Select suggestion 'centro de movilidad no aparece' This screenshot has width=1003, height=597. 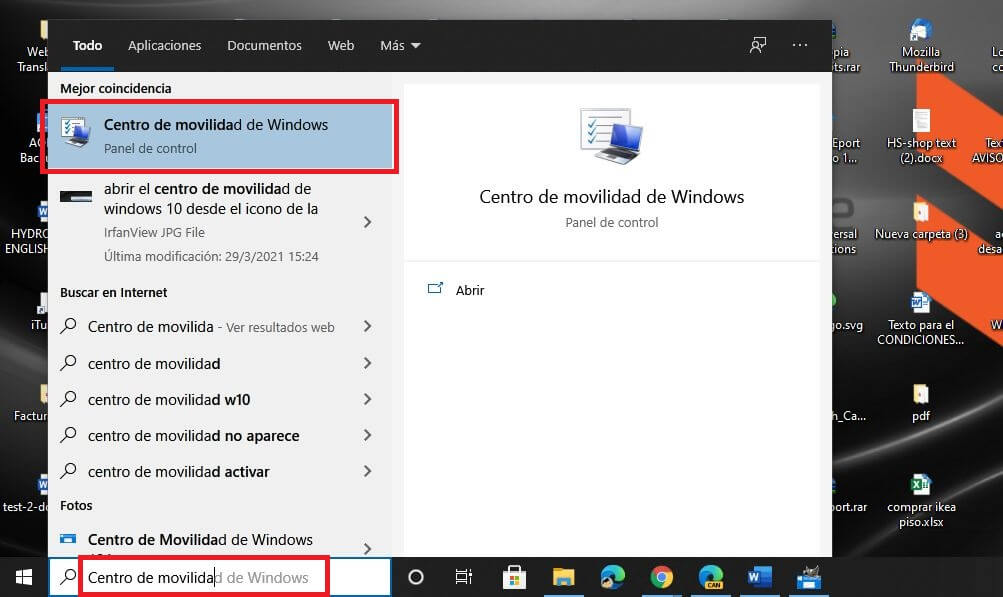point(193,436)
